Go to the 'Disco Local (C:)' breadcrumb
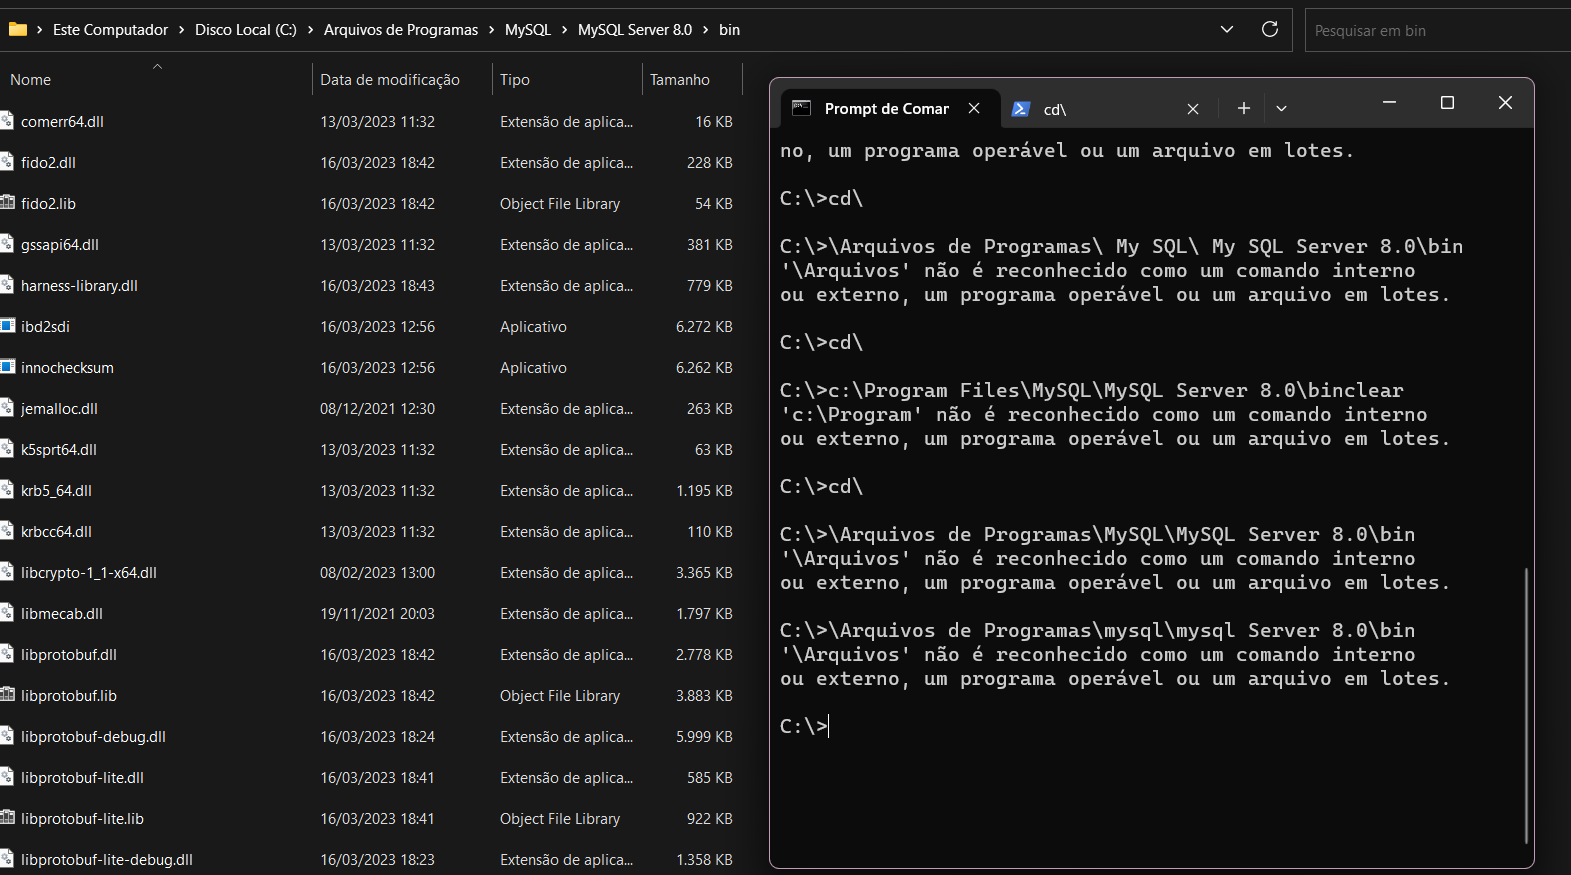The width and height of the screenshot is (1571, 875). [246, 30]
